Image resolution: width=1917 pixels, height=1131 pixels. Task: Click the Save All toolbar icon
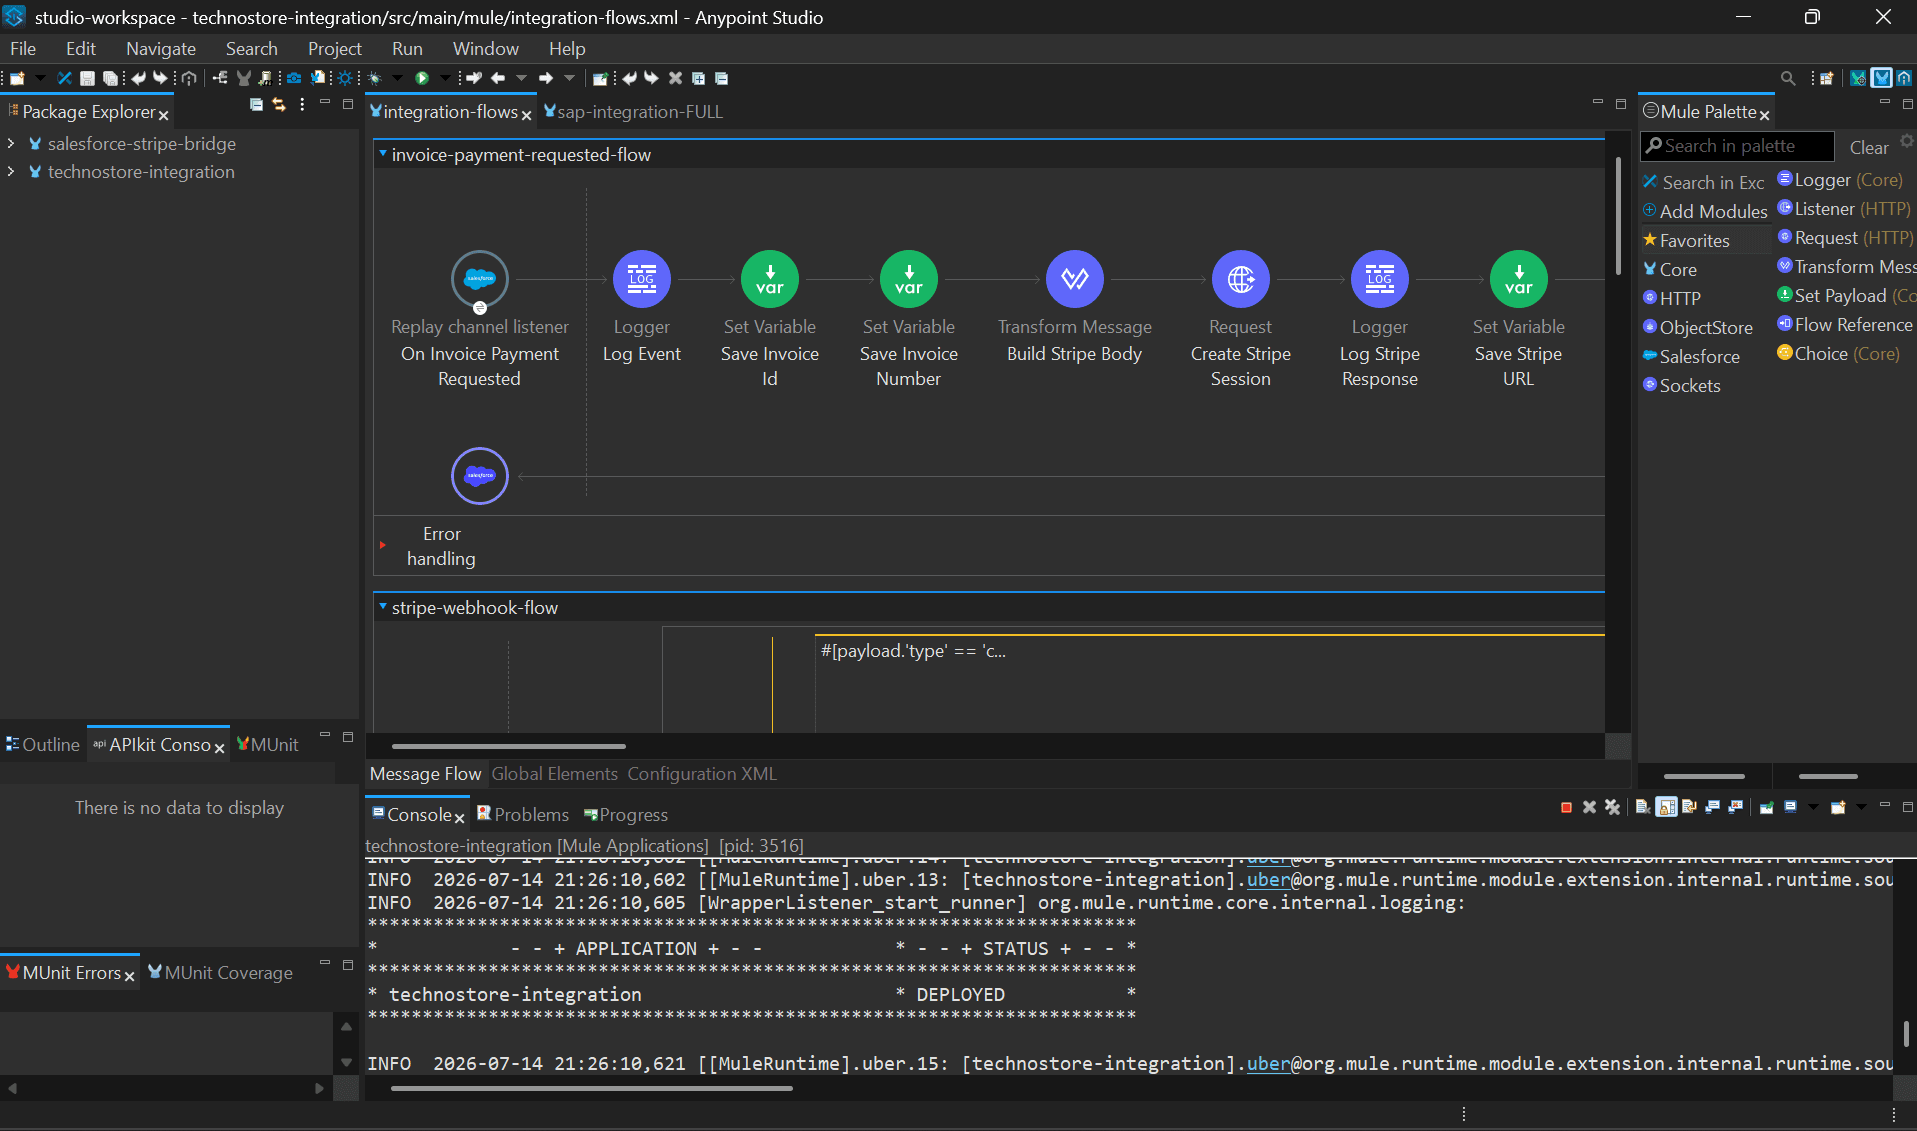pyautogui.click(x=110, y=78)
